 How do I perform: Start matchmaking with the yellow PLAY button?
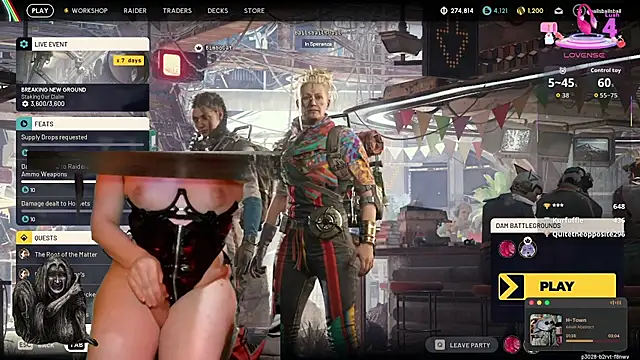point(557,287)
